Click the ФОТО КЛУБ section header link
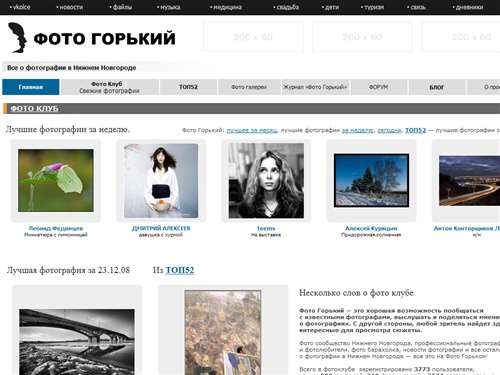This screenshot has width=500, height=375. 34,109
